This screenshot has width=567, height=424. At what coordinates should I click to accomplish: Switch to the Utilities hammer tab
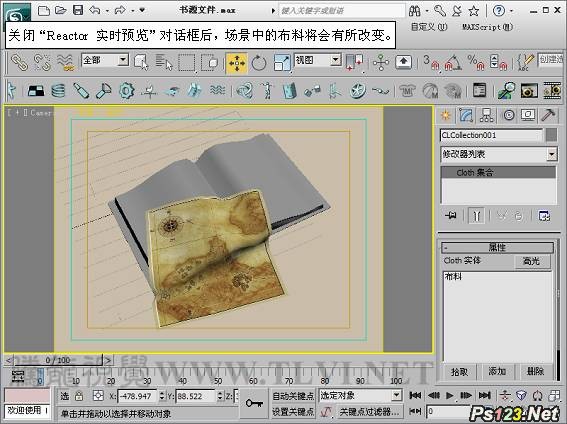[549, 115]
